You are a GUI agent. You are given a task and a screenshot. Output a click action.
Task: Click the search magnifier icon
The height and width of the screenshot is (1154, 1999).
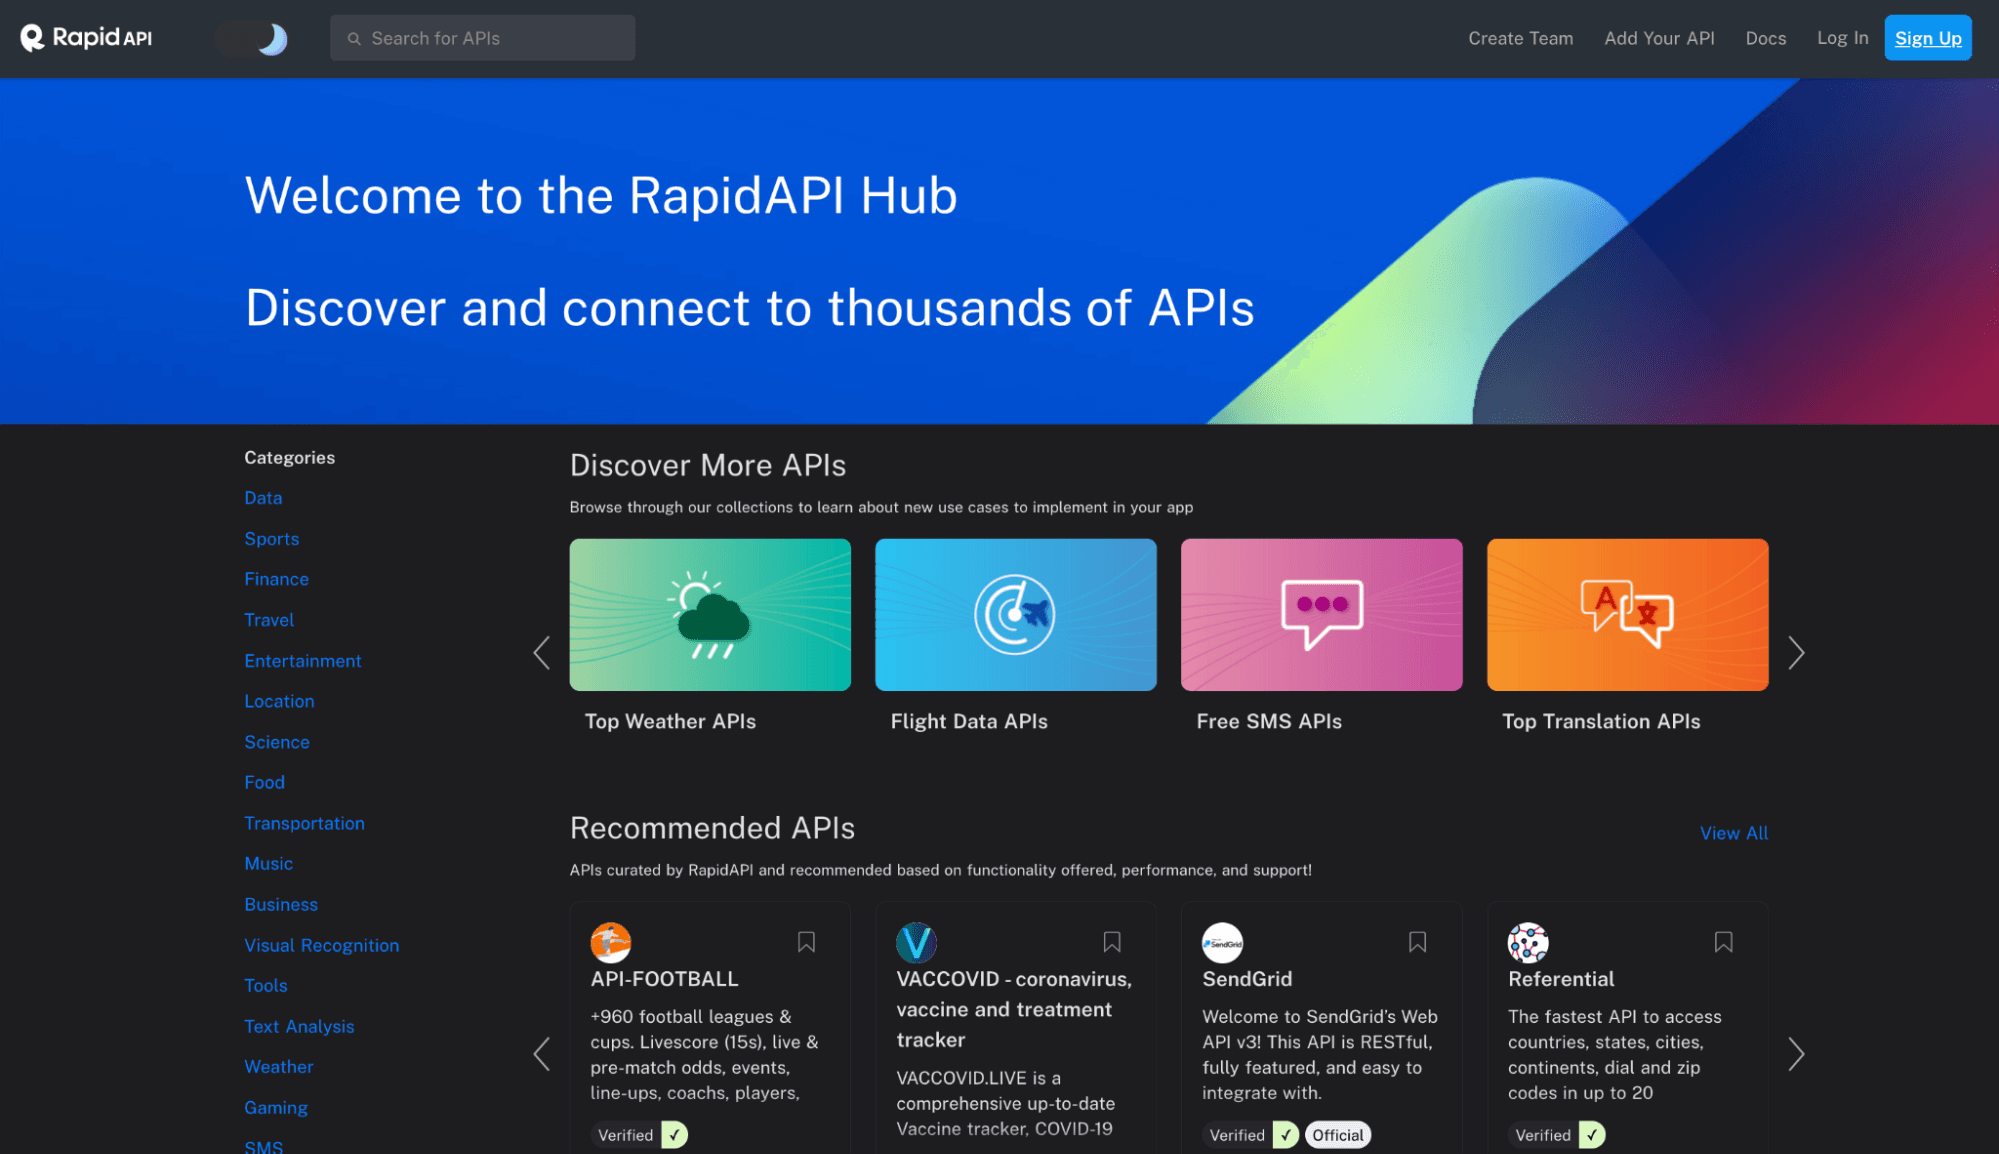pyautogui.click(x=354, y=39)
